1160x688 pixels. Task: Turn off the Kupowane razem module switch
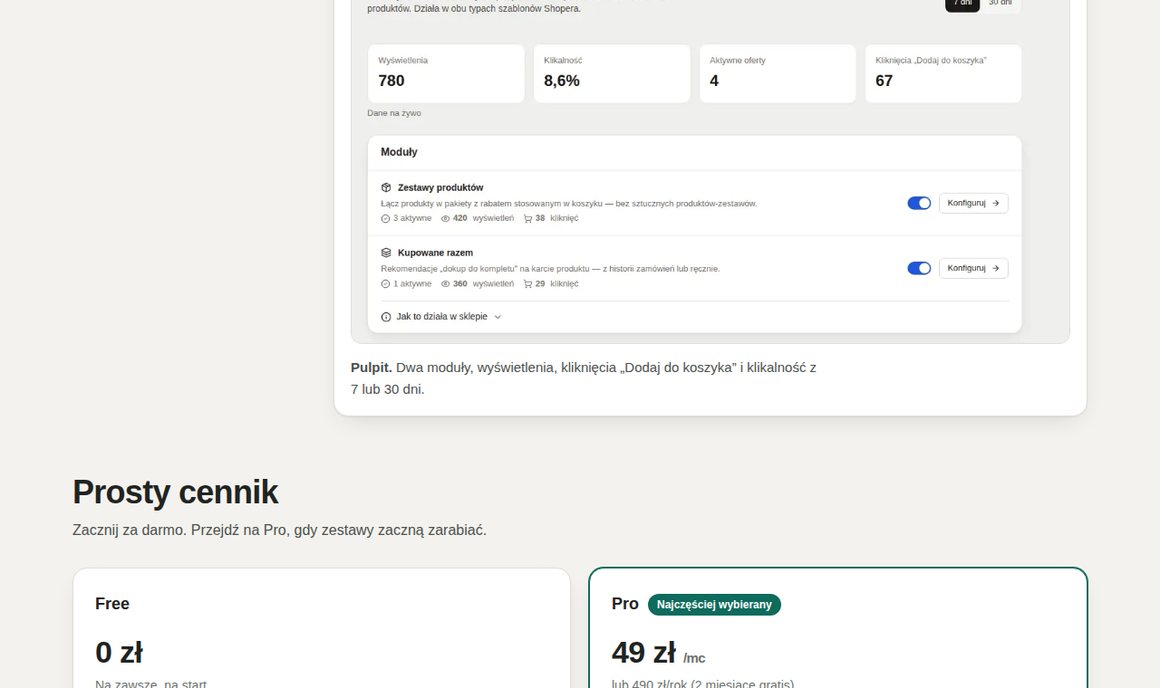(919, 268)
